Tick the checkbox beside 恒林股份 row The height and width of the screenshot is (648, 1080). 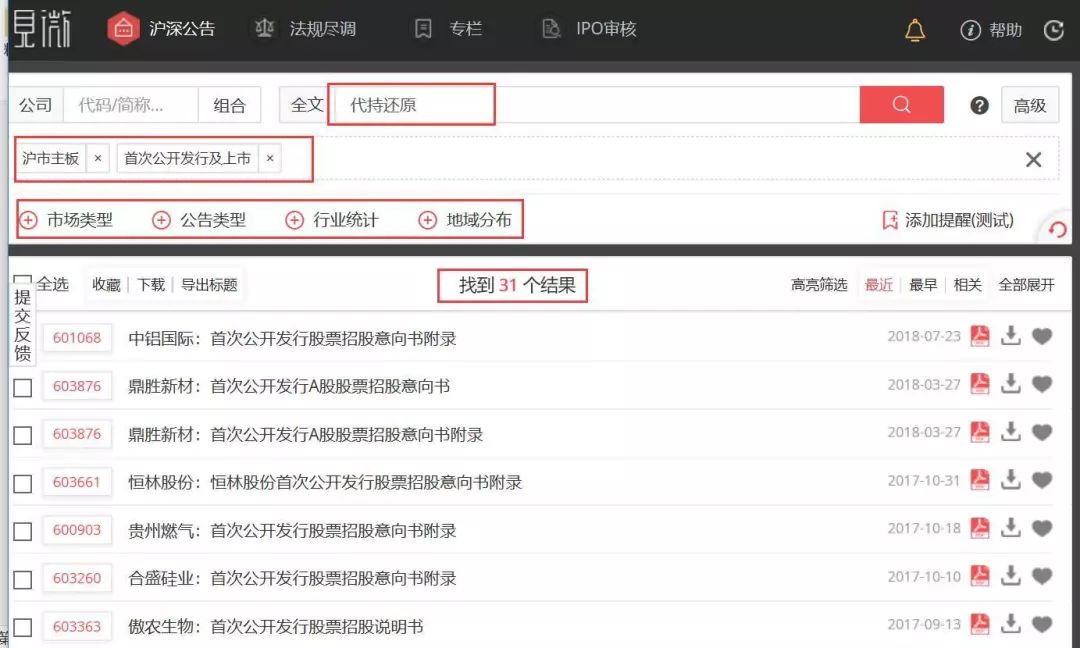tap(23, 483)
